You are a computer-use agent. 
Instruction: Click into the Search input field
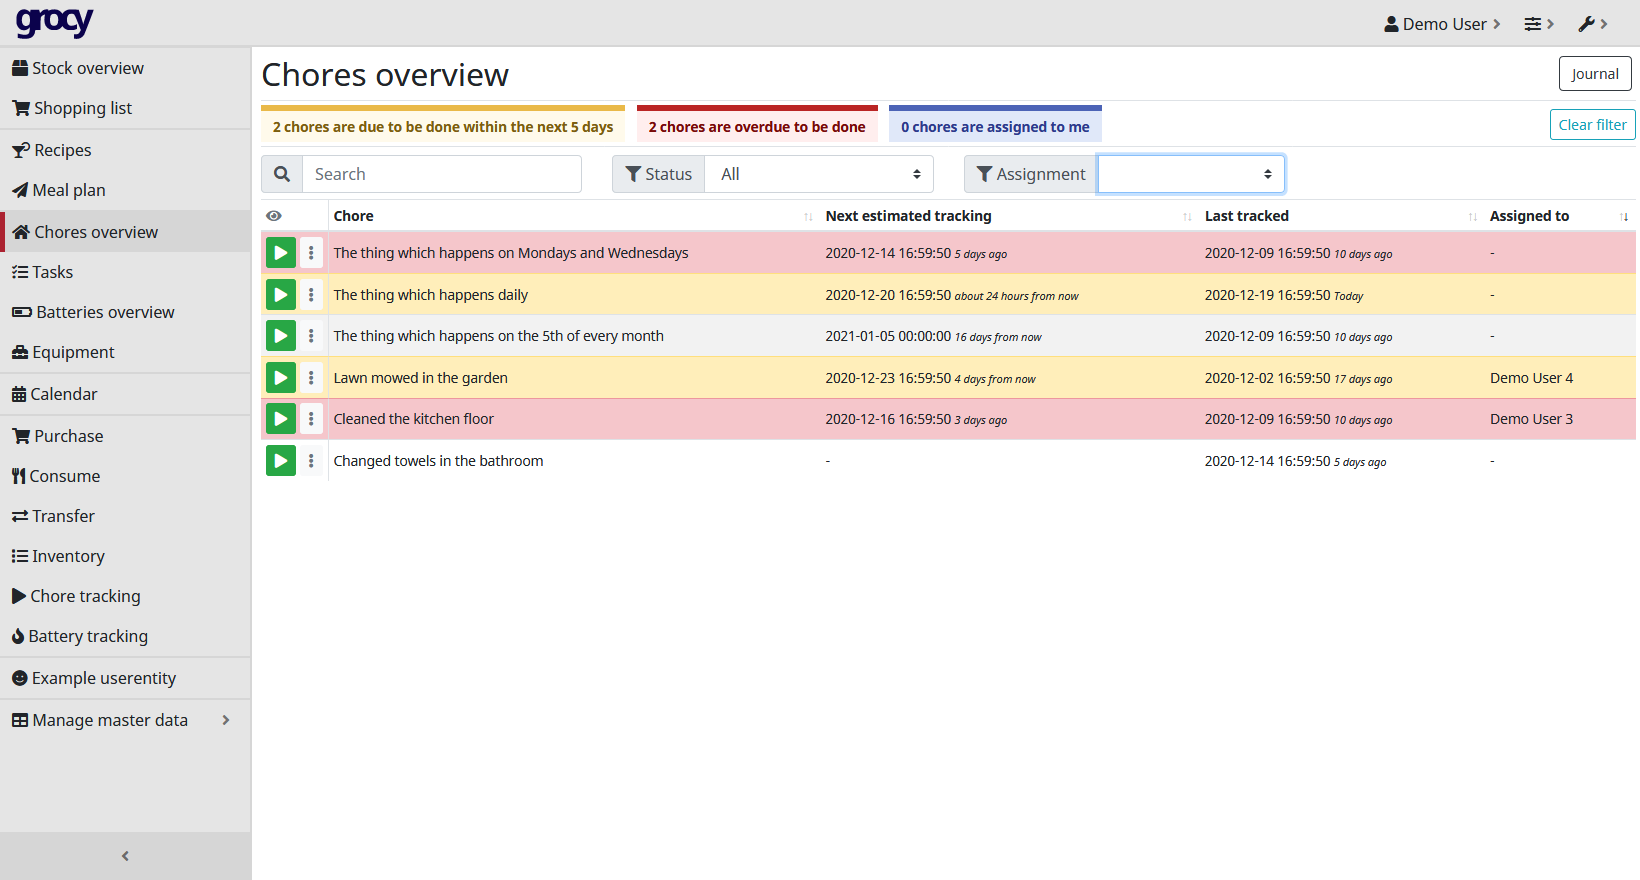441,174
